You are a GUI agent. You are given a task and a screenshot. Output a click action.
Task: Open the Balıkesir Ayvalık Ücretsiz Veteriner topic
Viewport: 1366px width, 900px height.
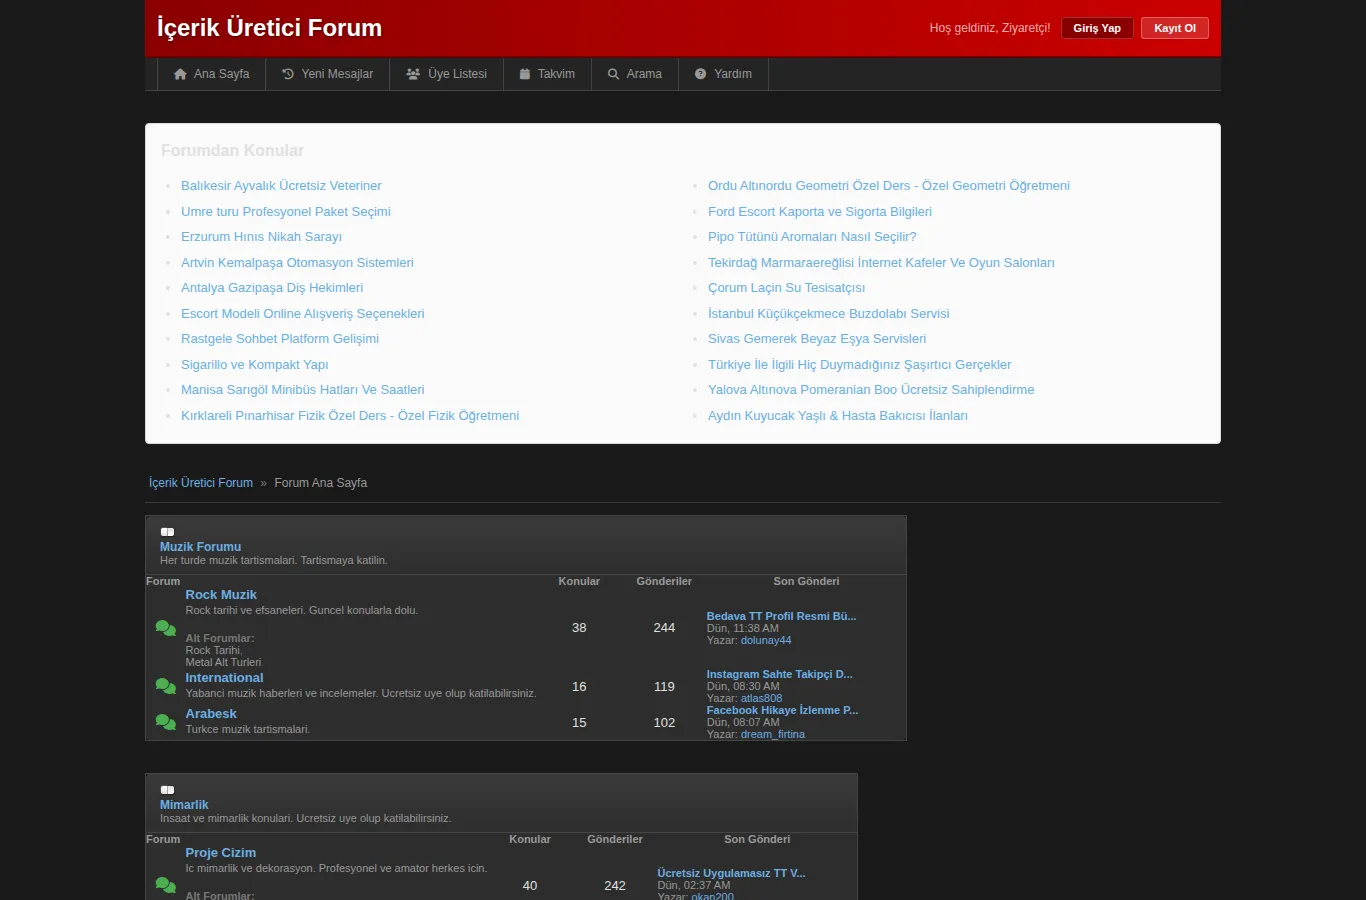click(x=281, y=186)
